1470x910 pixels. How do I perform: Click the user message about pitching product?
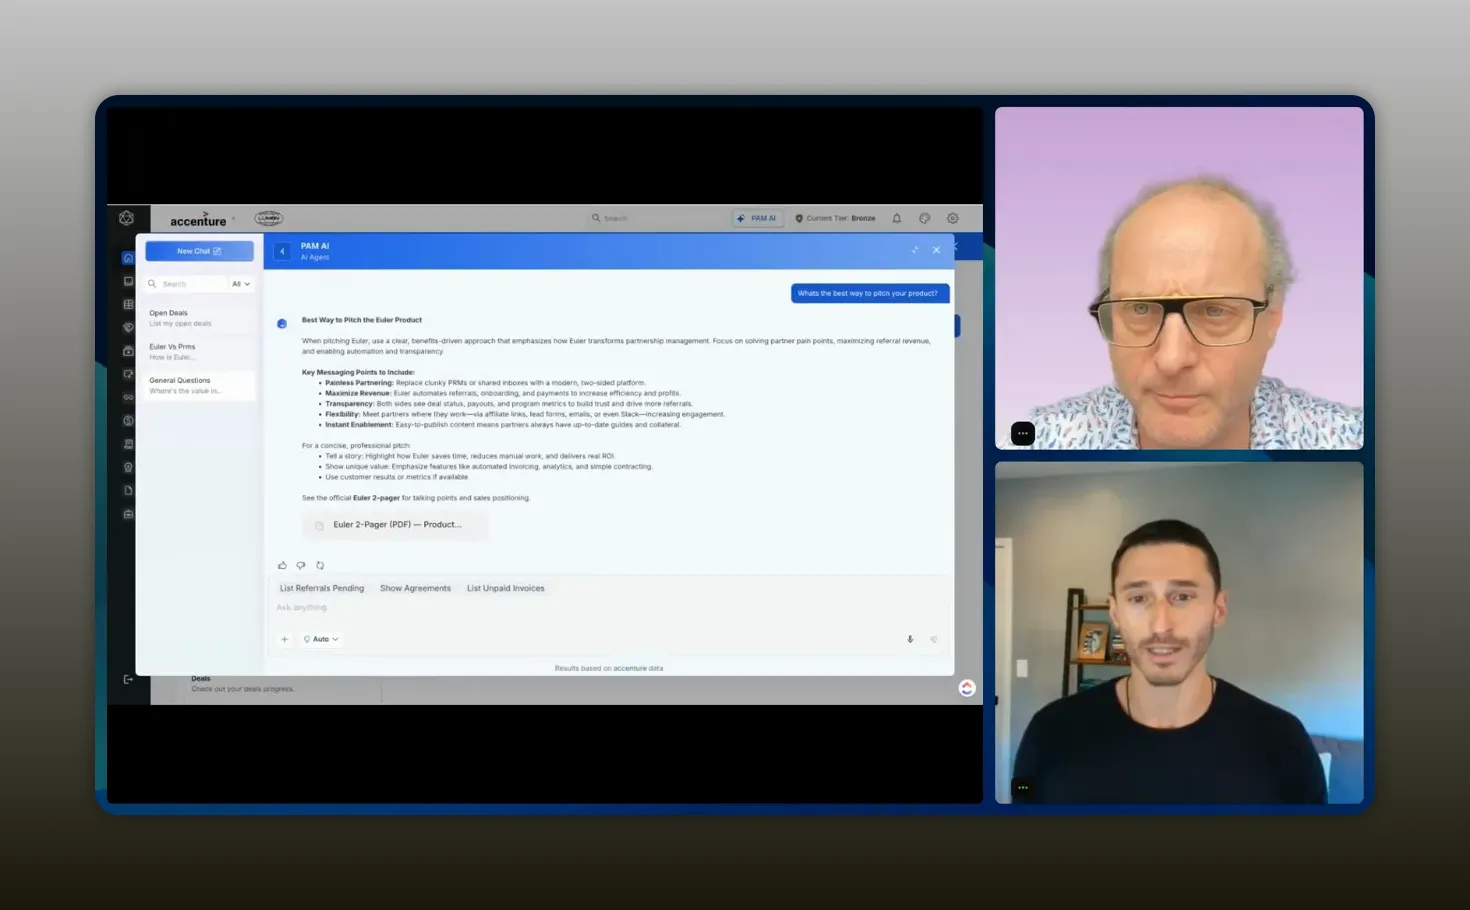tap(868, 293)
